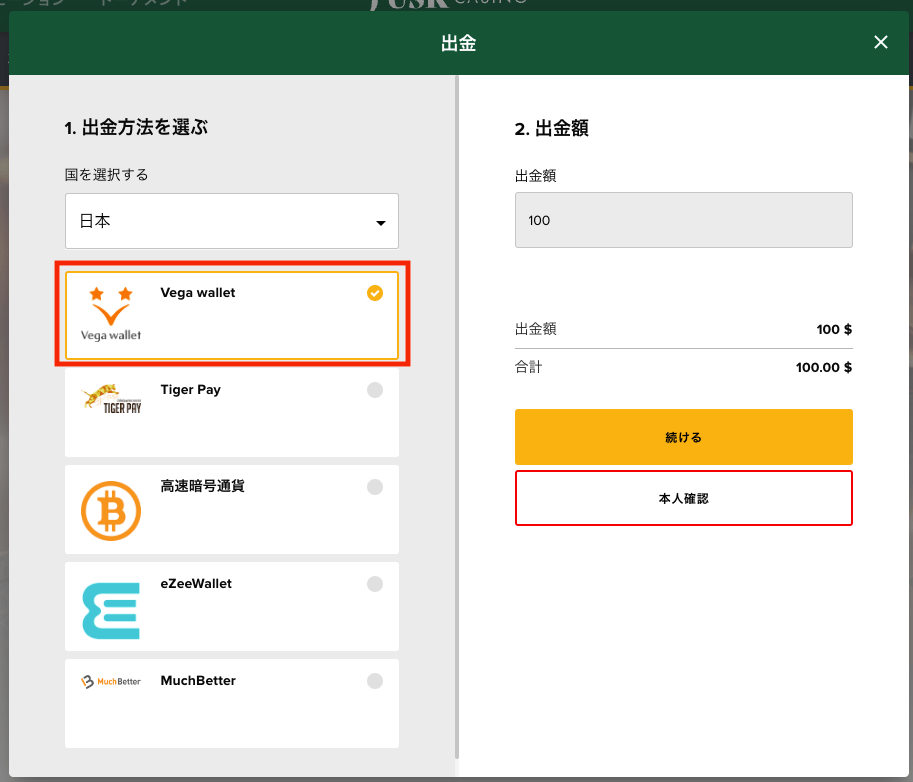Click the MuchBetter logo
The width and height of the screenshot is (913, 782).
(111, 681)
